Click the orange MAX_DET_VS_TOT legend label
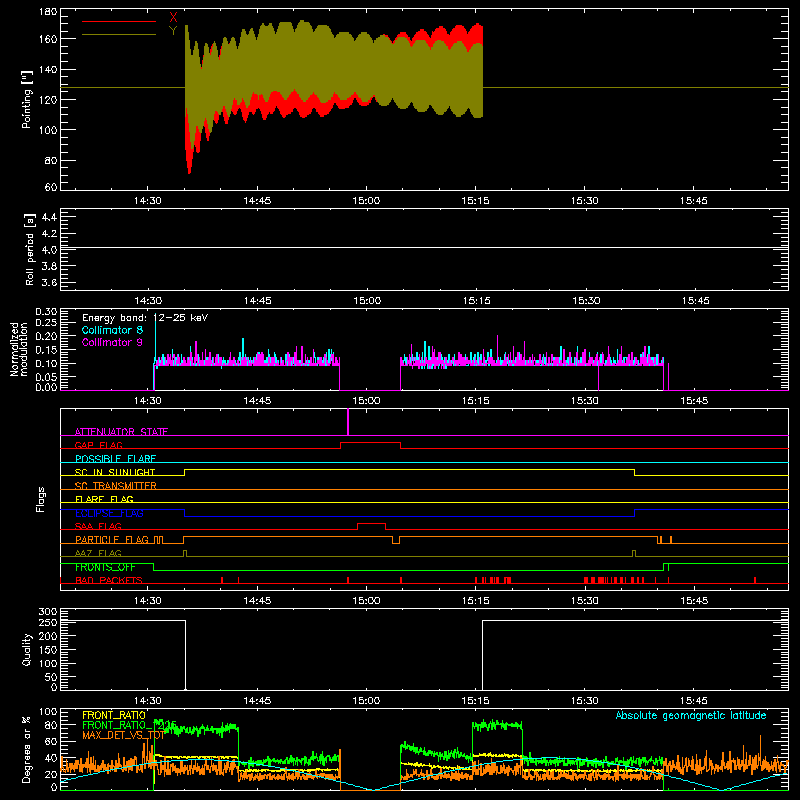The width and height of the screenshot is (800, 800). (123, 735)
